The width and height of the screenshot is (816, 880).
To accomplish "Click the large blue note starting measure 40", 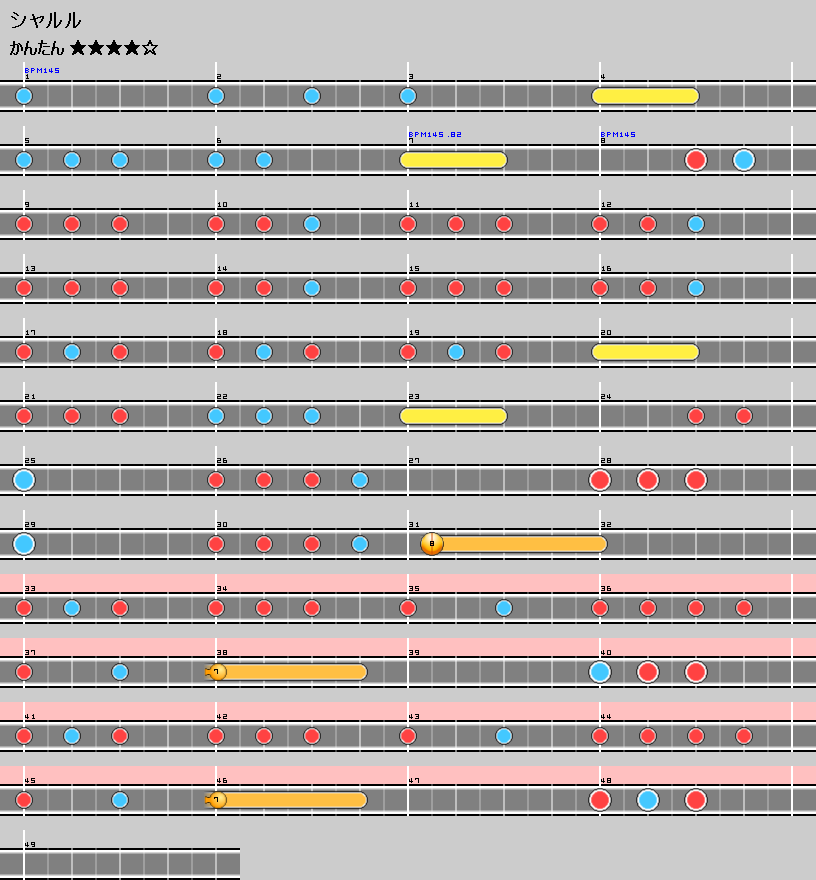I will [x=600, y=672].
